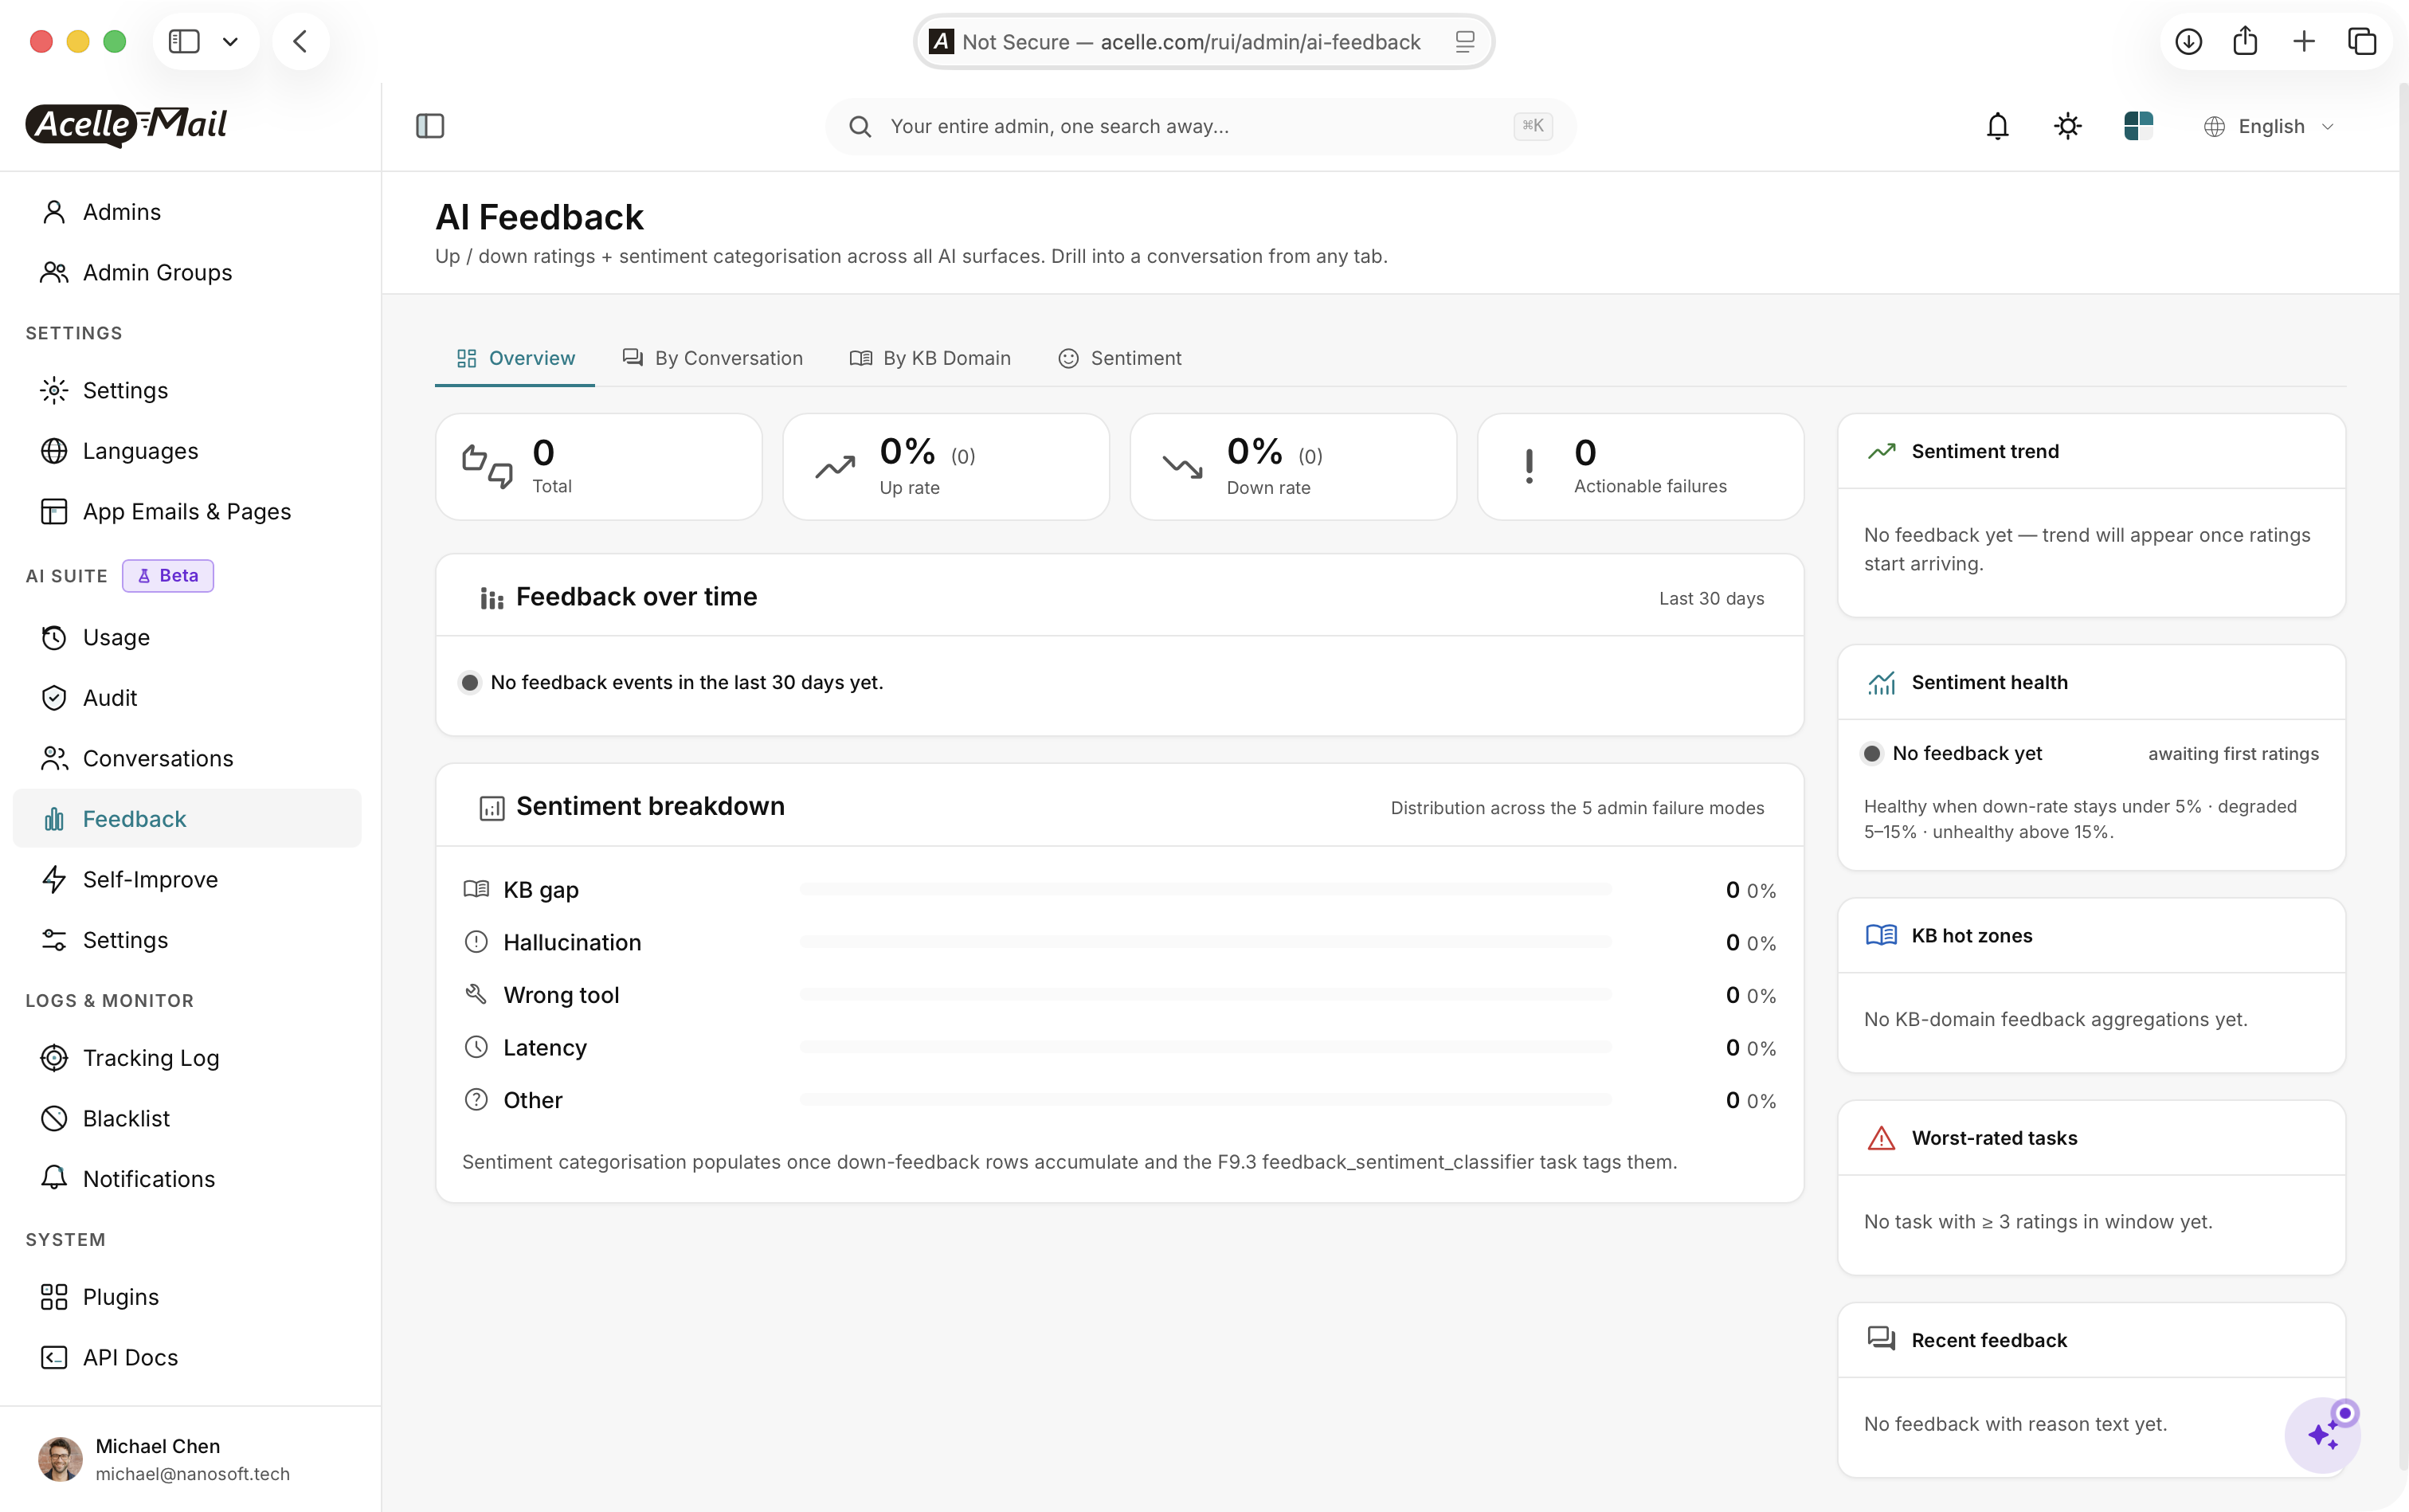This screenshot has height=1512, width=2409.
Task: Click the Sentiment trend icon
Action: (x=1881, y=451)
